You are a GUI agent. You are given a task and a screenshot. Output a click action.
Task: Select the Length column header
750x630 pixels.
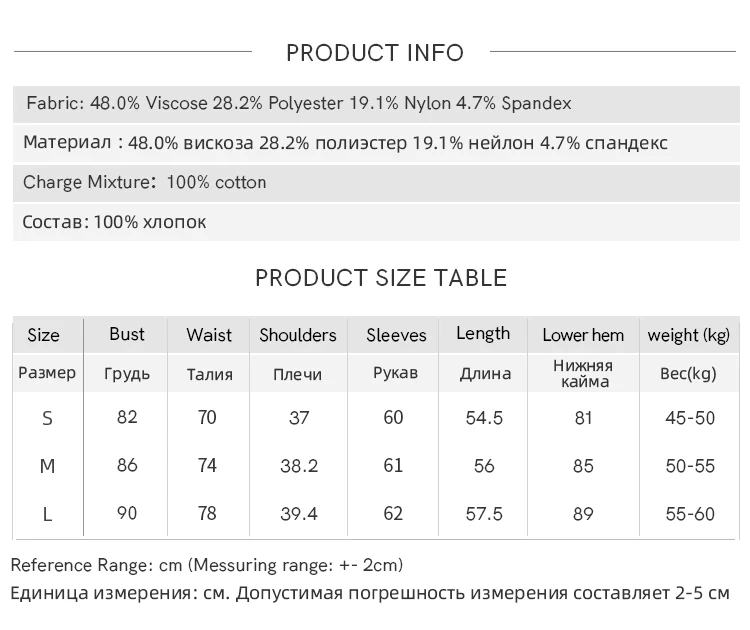483,334
